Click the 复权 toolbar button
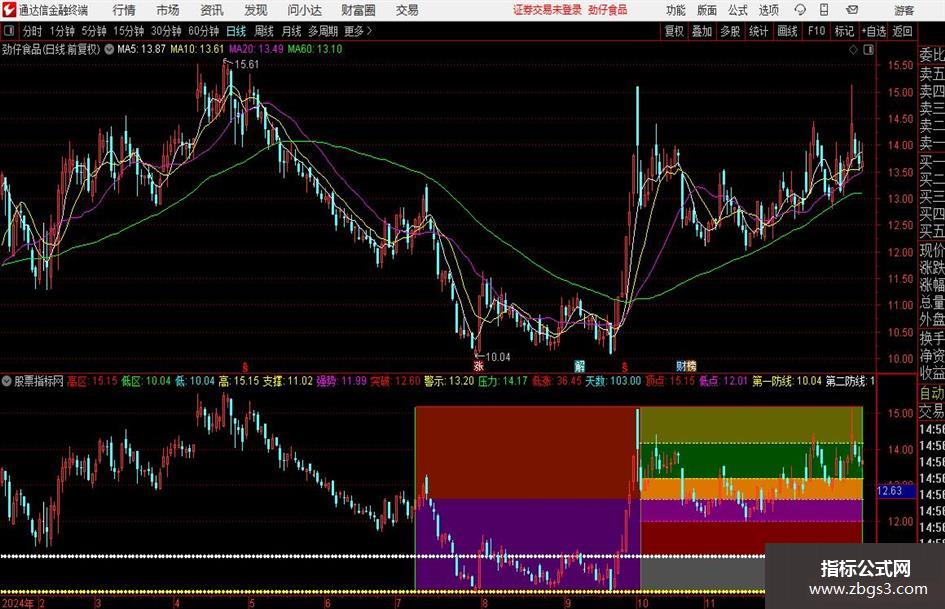 click(674, 31)
